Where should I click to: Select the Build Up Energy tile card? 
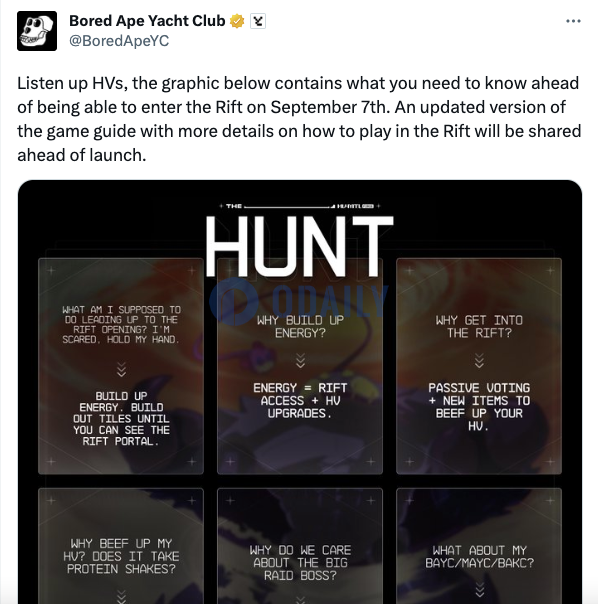coord(121,366)
